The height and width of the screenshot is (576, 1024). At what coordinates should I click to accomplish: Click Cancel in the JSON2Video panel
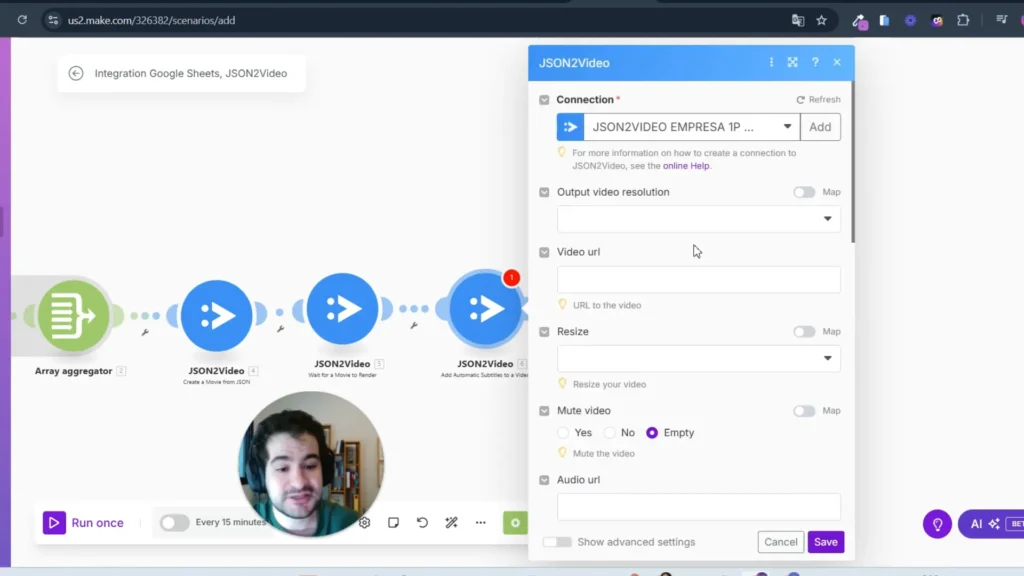coord(780,542)
